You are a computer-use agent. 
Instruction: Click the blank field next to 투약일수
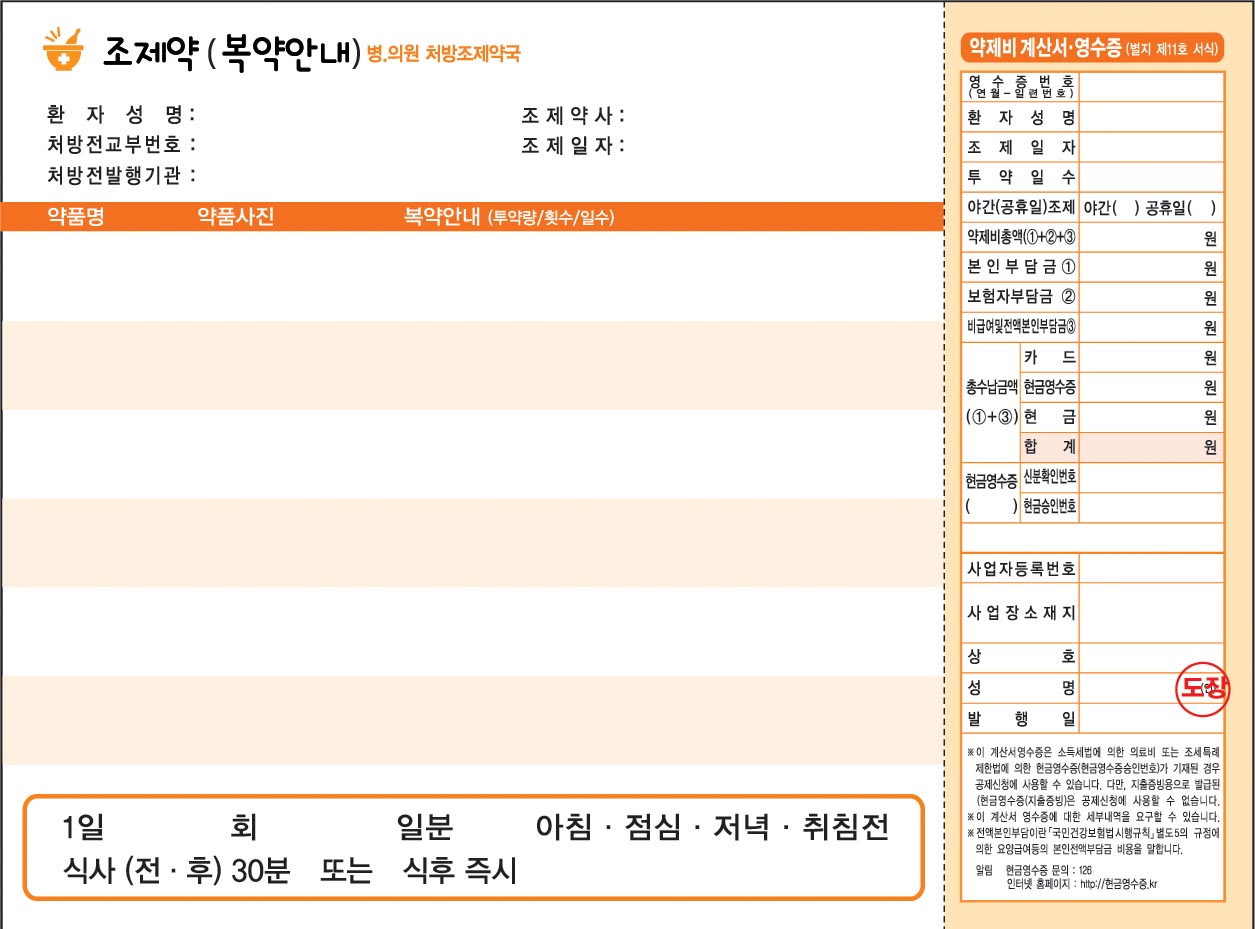pyautogui.click(x=1151, y=177)
